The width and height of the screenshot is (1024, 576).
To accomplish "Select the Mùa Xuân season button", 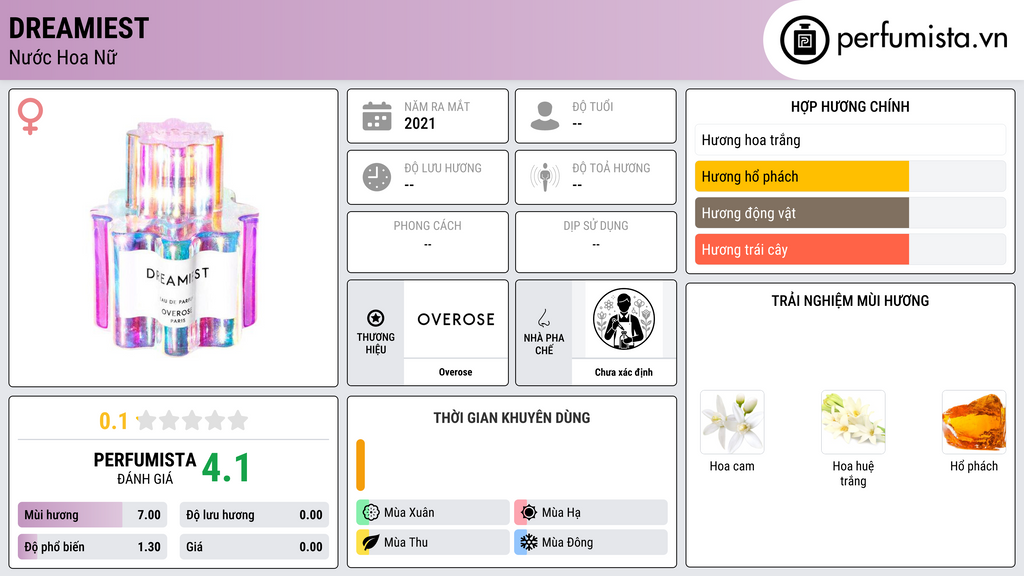I will (x=433, y=513).
